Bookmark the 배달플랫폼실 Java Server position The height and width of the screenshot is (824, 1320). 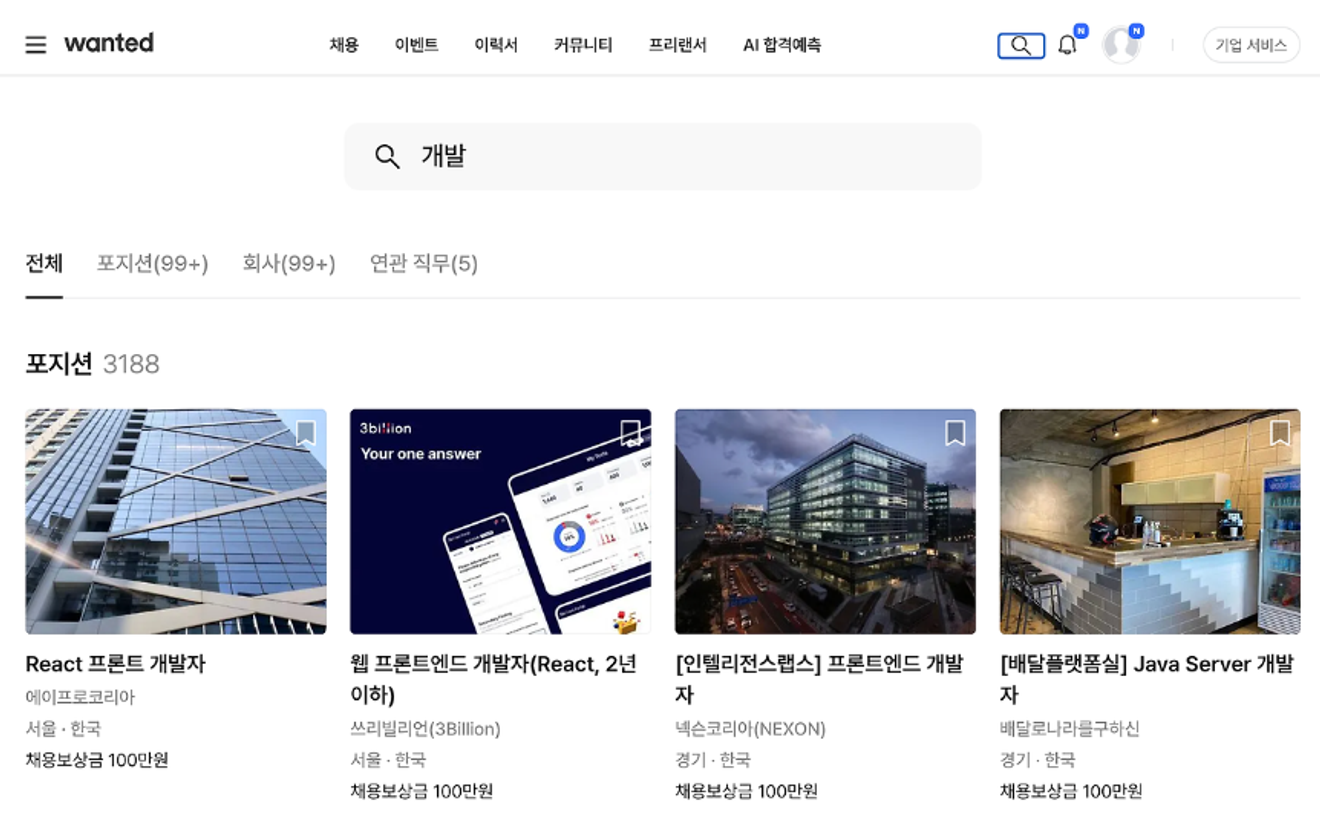point(1280,433)
